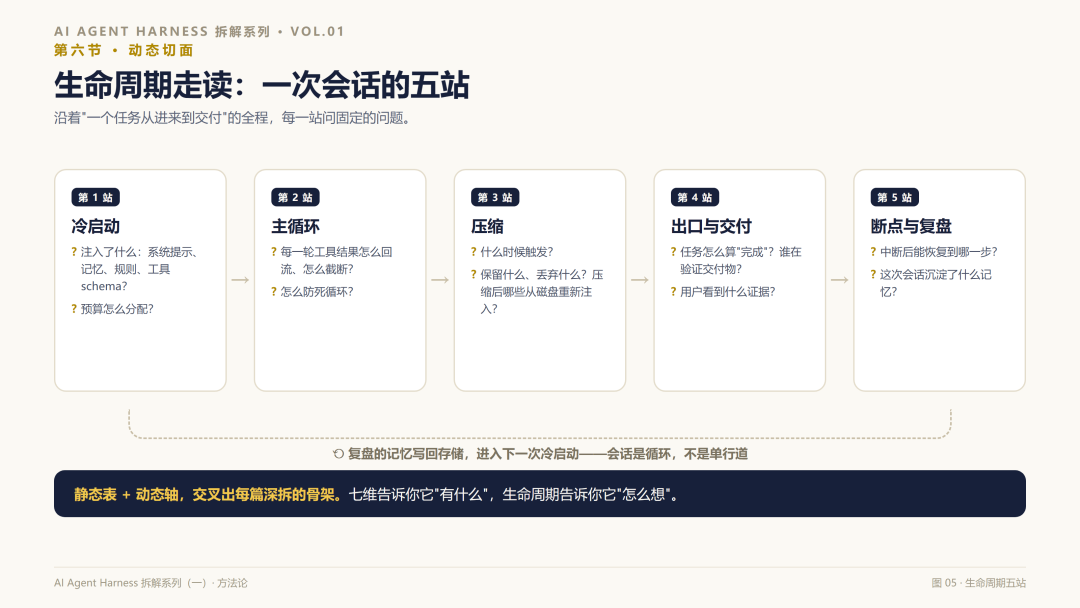Click the banner sentence starting 七维告诉你它"有什么"

click(x=514, y=494)
